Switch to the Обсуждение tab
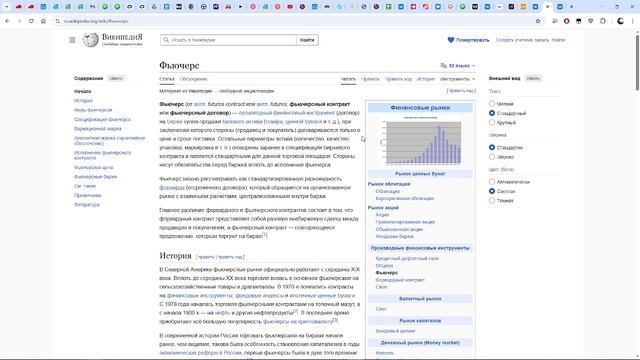Screen dimensions: 640x360 click(193, 79)
